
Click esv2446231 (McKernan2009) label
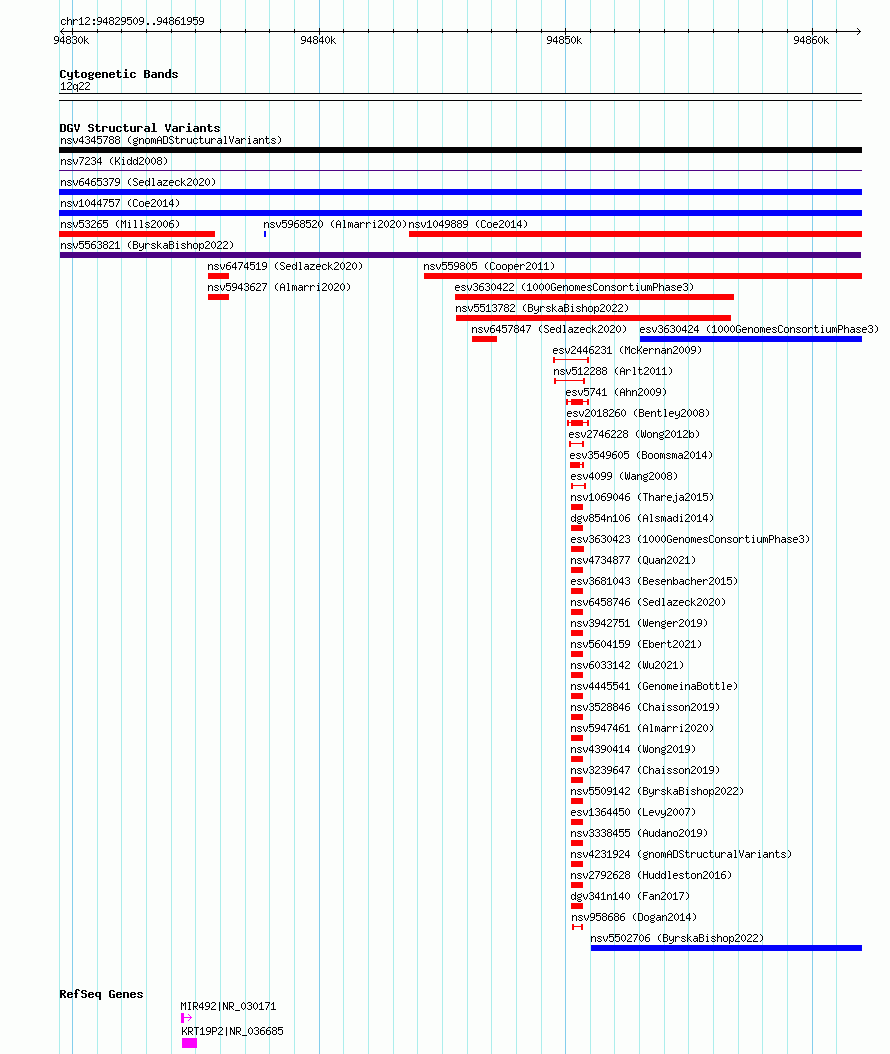(626, 350)
